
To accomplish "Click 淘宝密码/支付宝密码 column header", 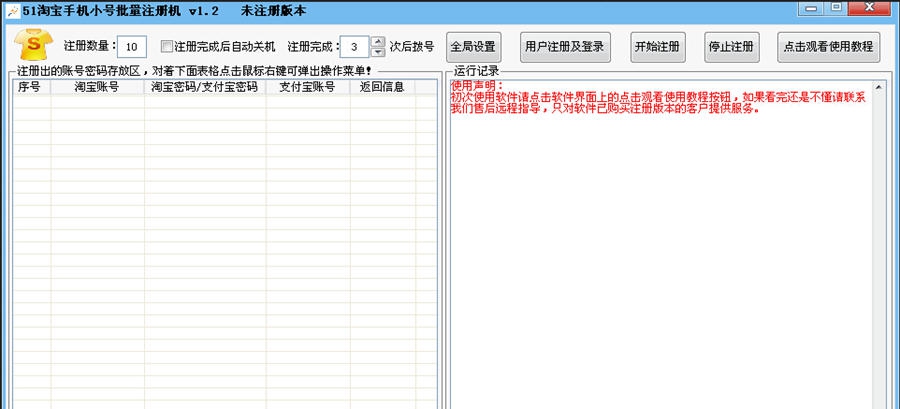I will pyautogui.click(x=204, y=87).
